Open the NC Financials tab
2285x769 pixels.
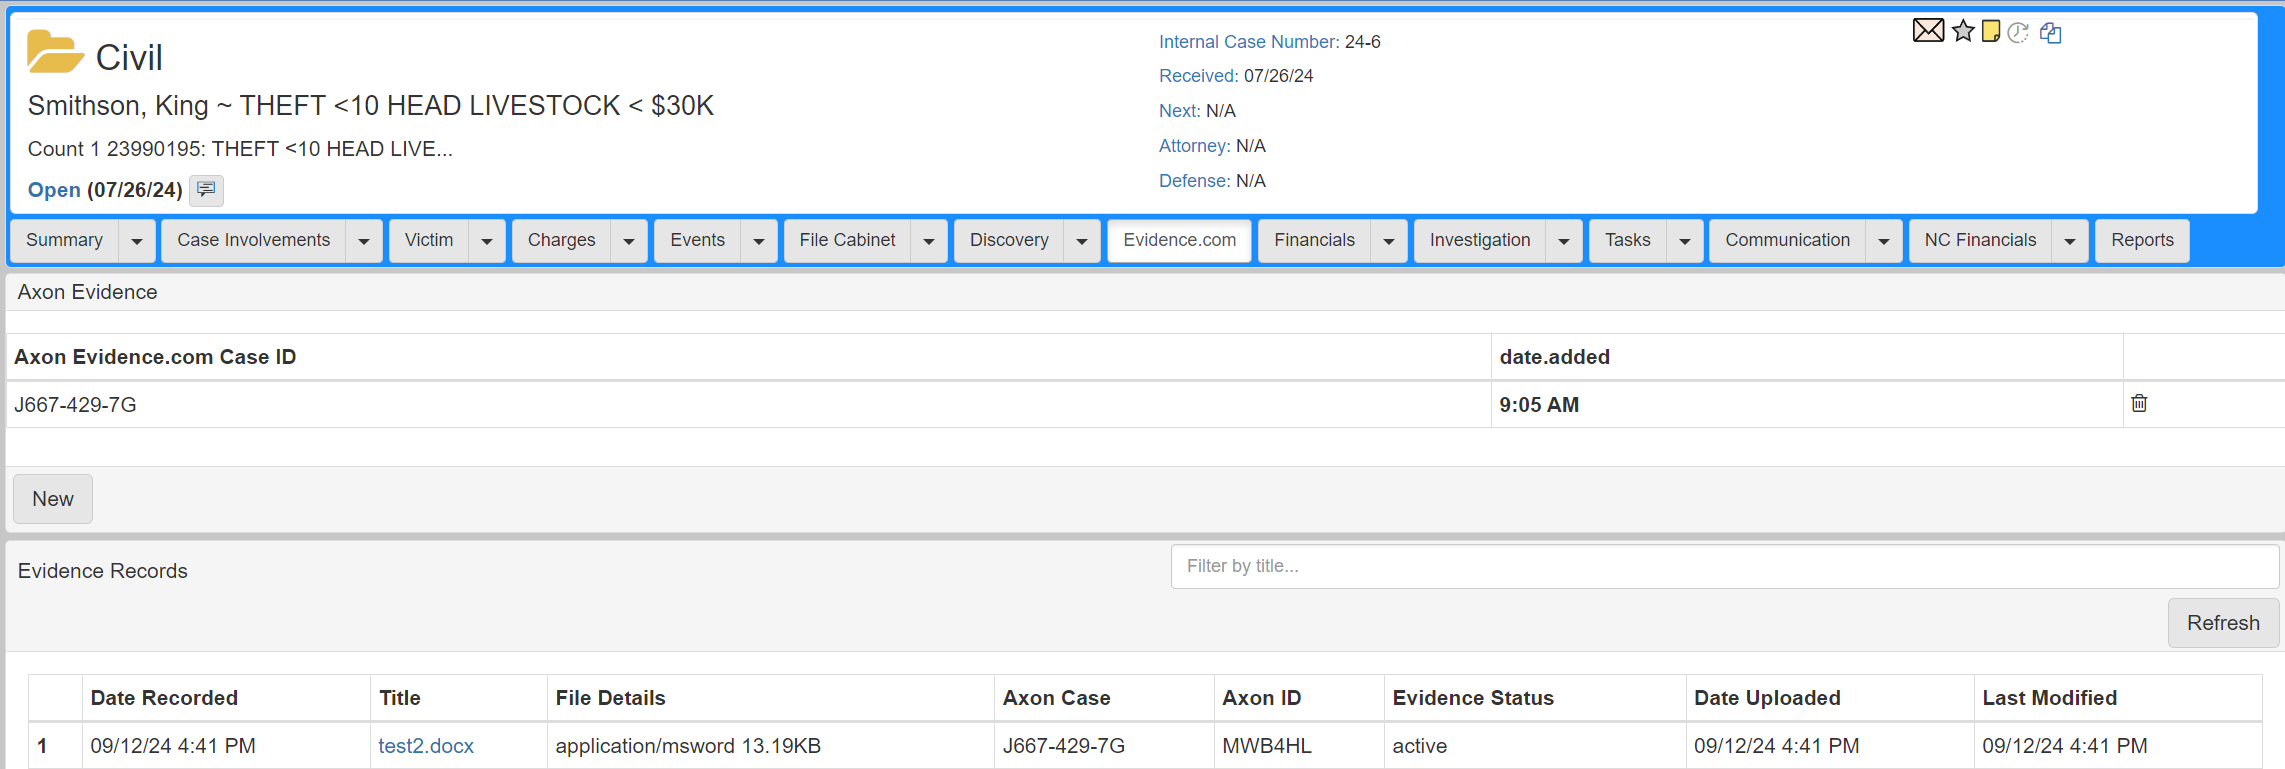1981,241
